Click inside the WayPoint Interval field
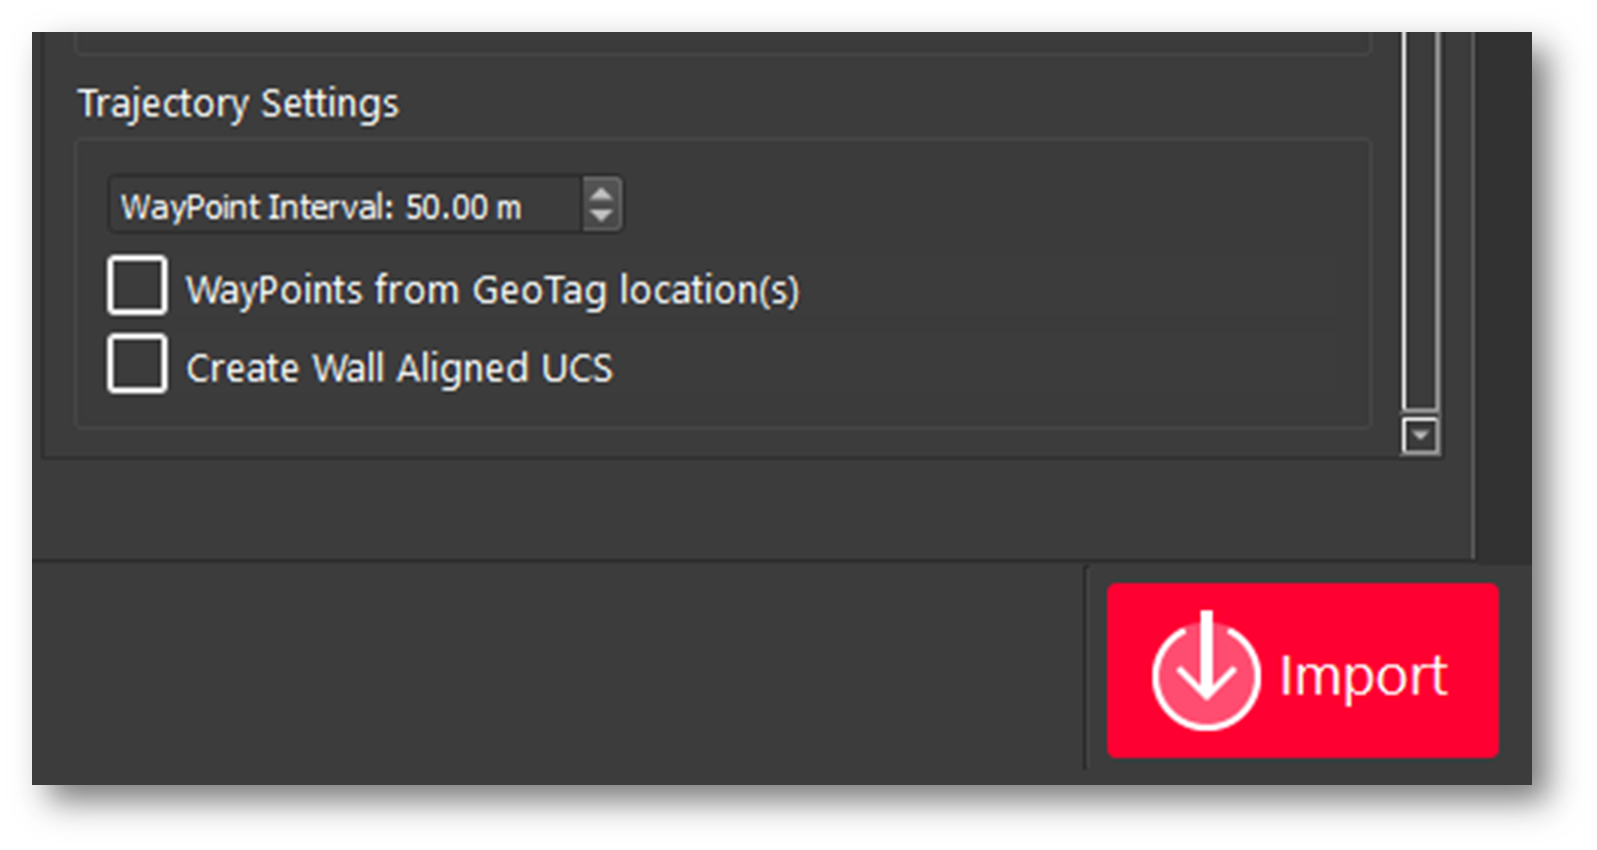Screen dimensions: 1597x850 340,206
